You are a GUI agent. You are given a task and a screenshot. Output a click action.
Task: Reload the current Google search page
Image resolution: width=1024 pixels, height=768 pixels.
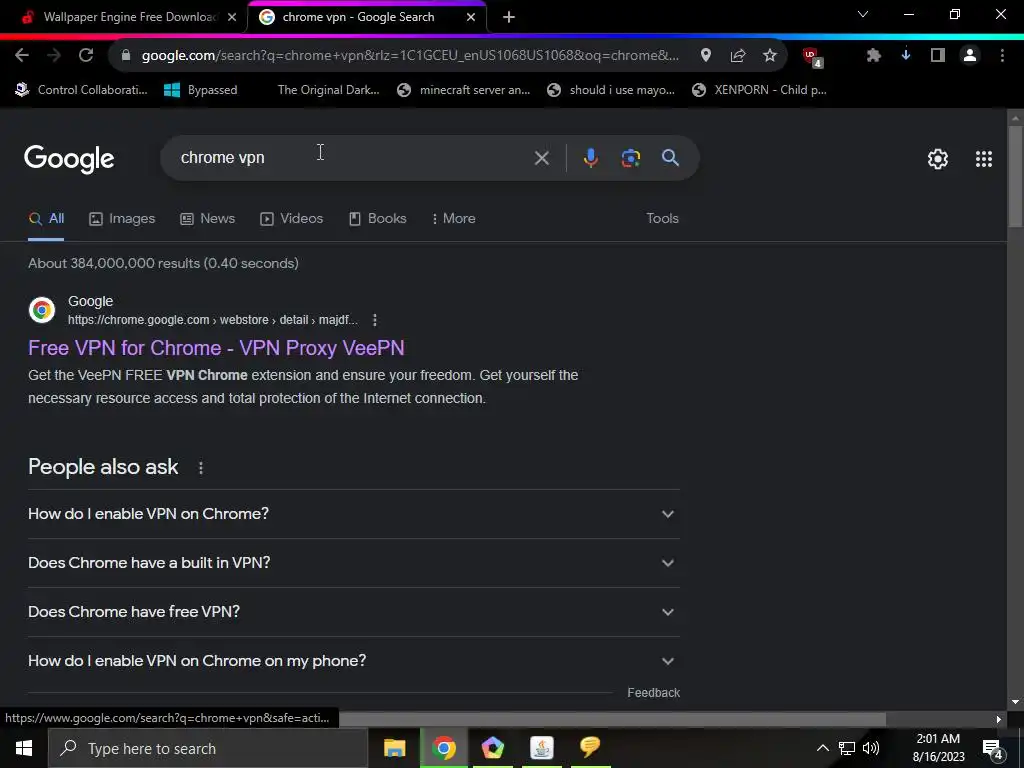86,56
